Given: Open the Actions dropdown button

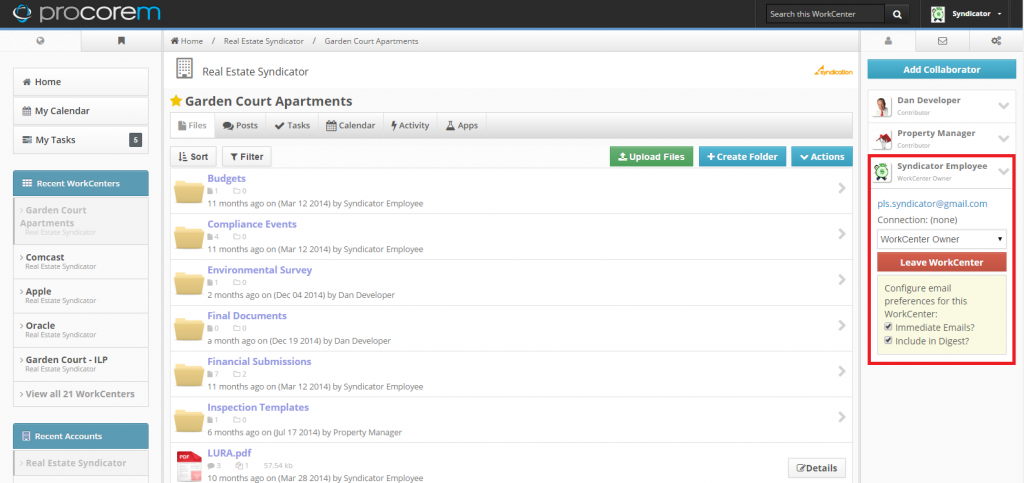Looking at the screenshot, I should click(822, 157).
